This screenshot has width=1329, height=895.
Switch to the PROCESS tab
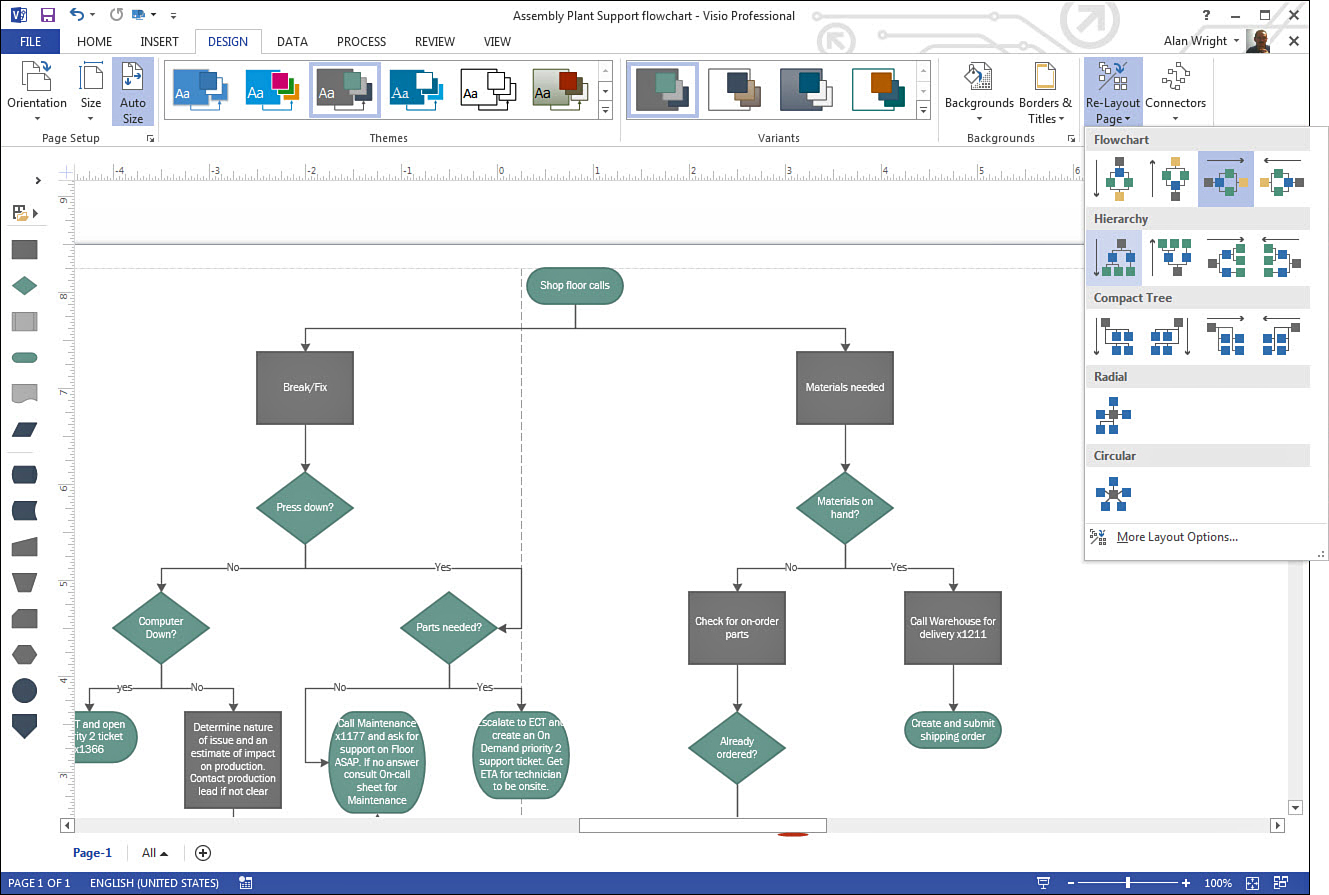tap(361, 42)
